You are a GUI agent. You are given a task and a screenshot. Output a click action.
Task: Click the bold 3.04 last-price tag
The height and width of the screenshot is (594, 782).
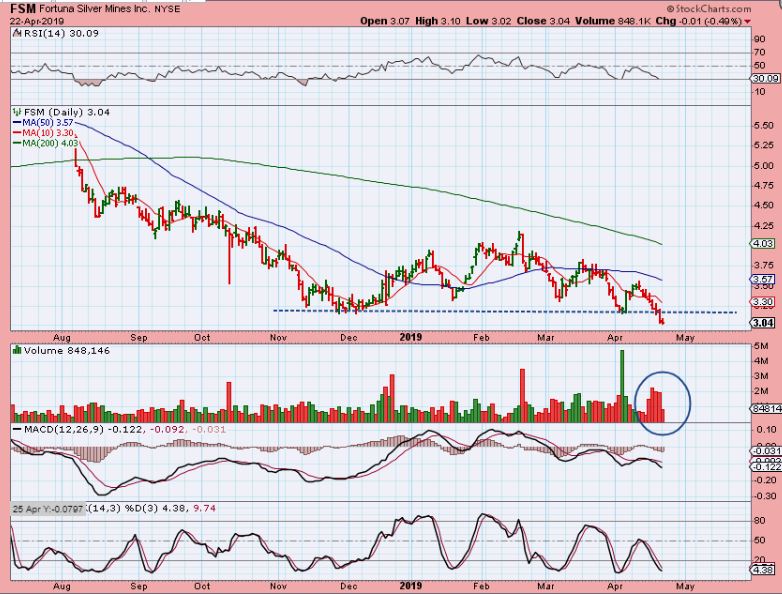pyautogui.click(x=765, y=323)
